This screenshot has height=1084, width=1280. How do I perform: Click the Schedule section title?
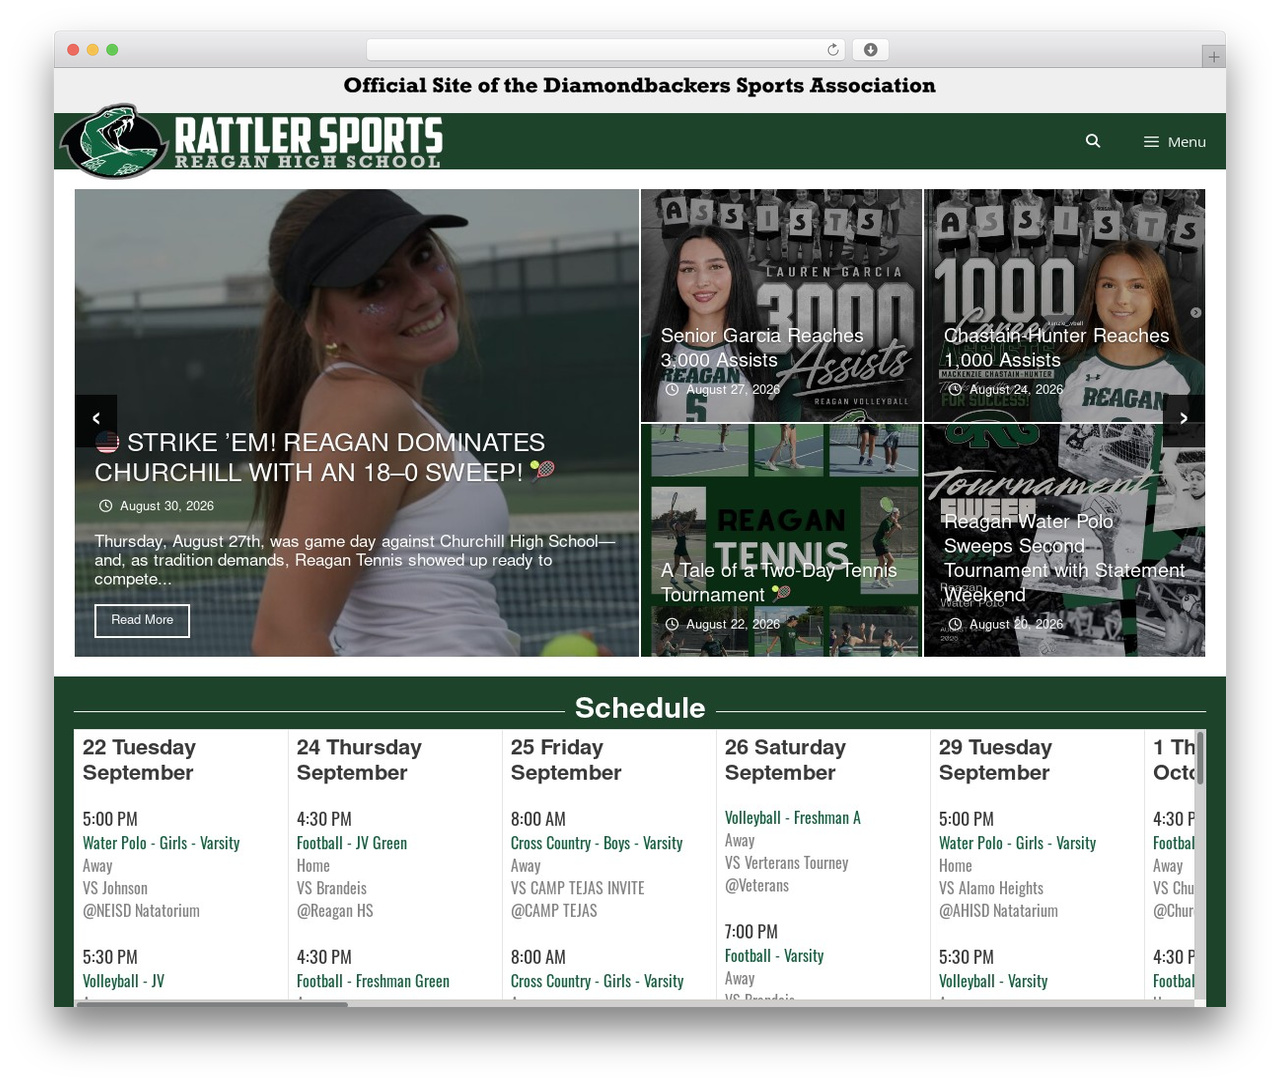pyautogui.click(x=640, y=708)
